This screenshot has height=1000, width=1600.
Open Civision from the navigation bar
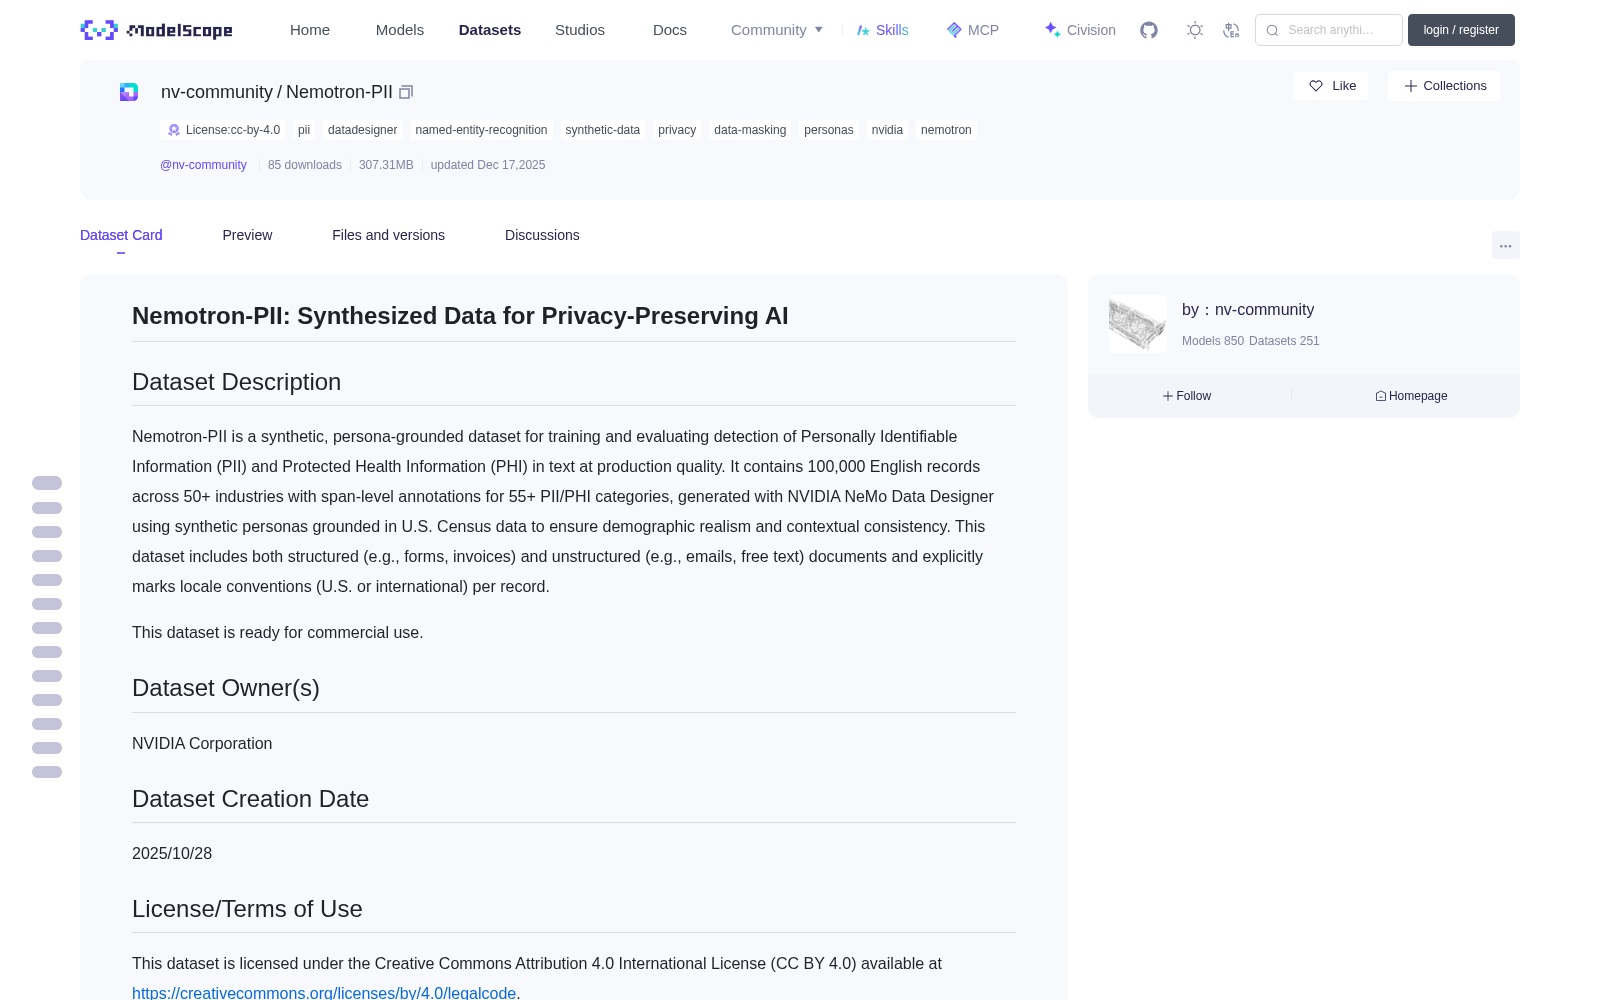tap(1080, 30)
